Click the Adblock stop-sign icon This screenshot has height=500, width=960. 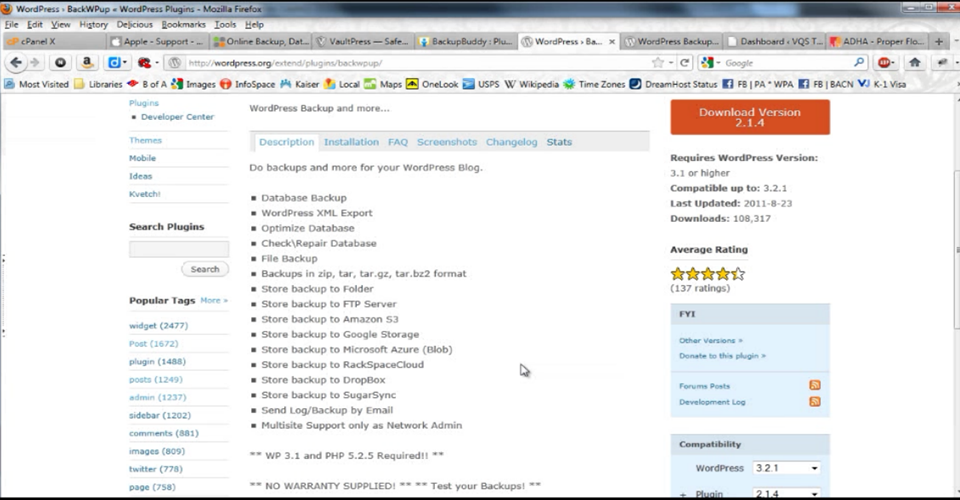pos(883,62)
